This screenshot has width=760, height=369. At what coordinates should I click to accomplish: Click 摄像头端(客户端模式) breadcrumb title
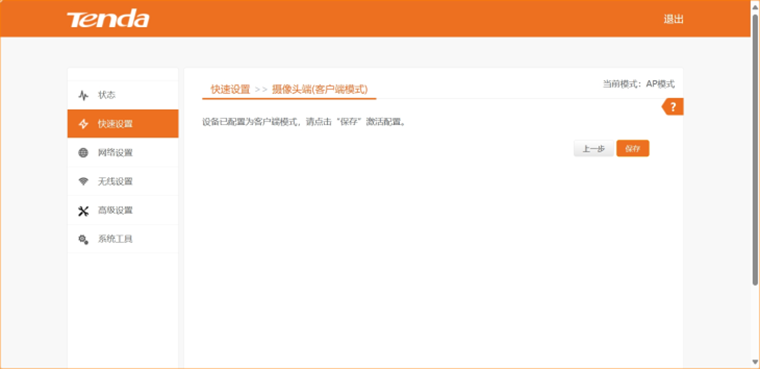coord(320,89)
